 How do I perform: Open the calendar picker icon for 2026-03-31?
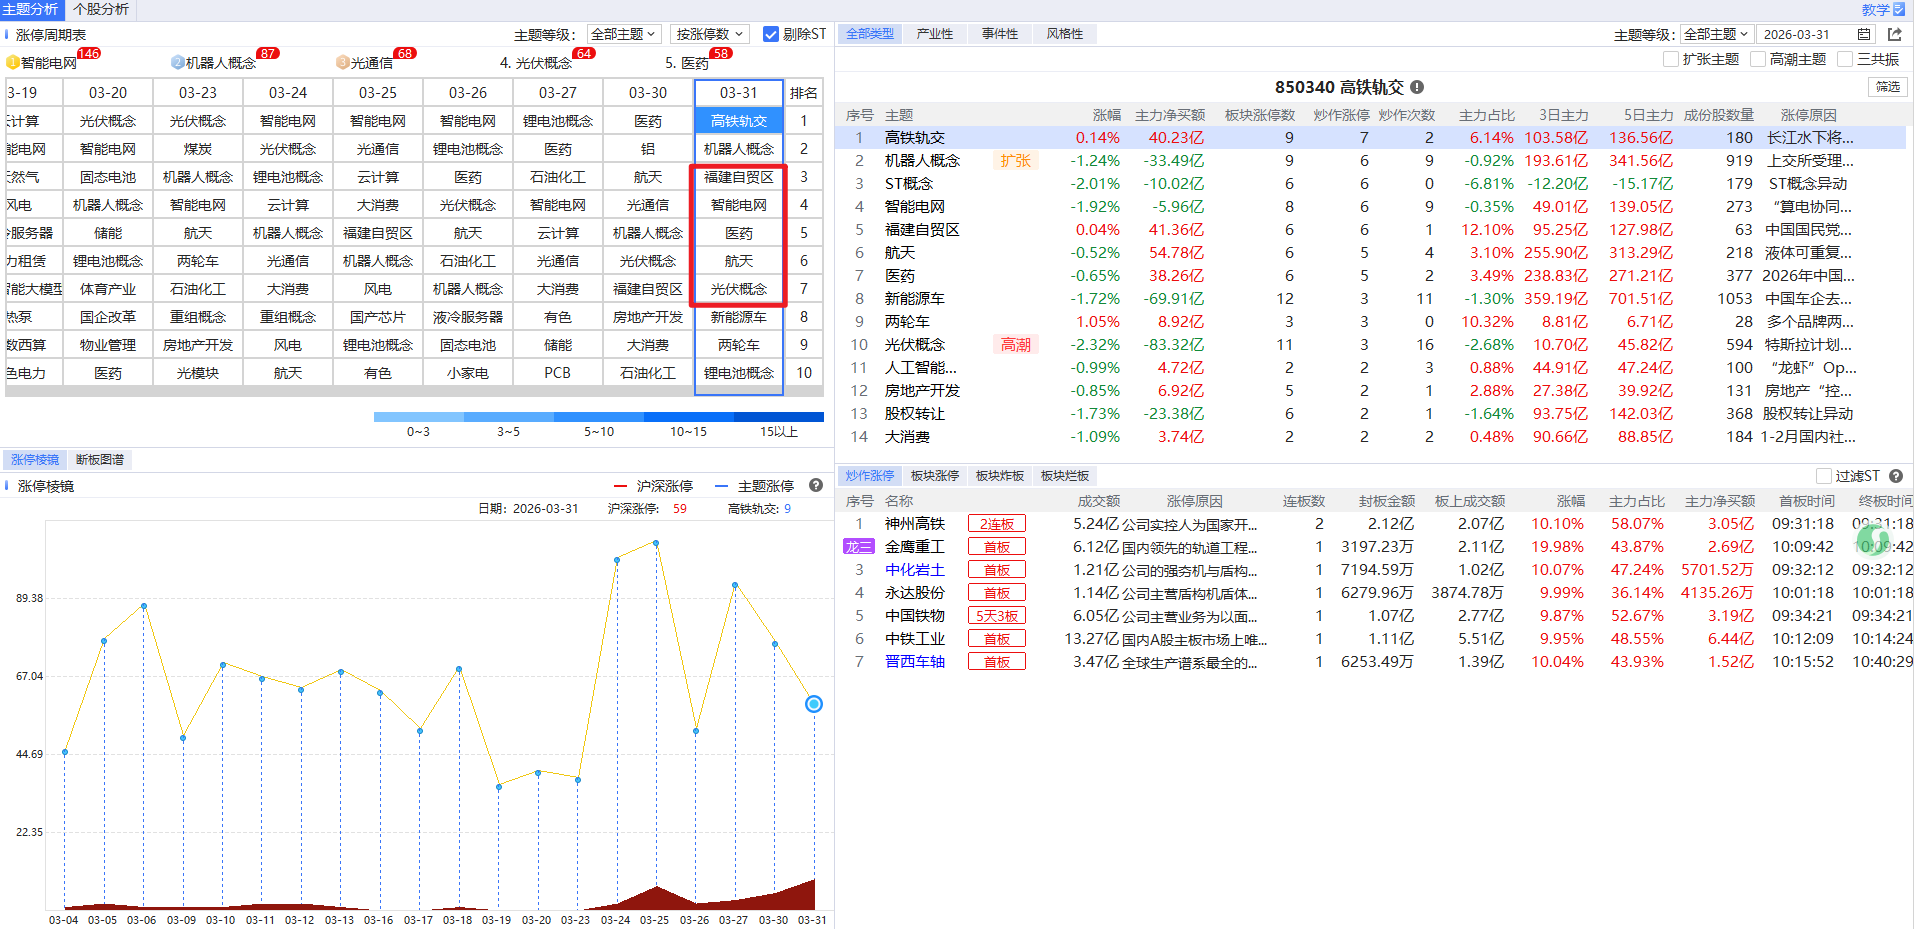(x=1864, y=34)
